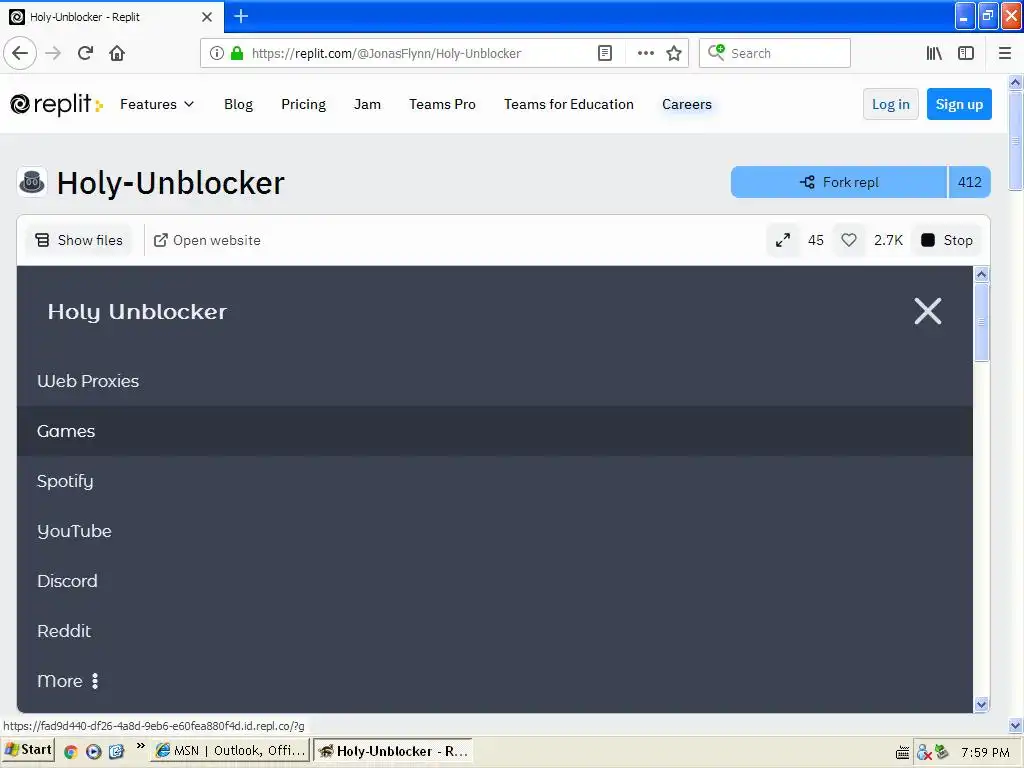This screenshot has height=768, width=1024.
Task: Go back to the previous page
Action: (x=20, y=53)
